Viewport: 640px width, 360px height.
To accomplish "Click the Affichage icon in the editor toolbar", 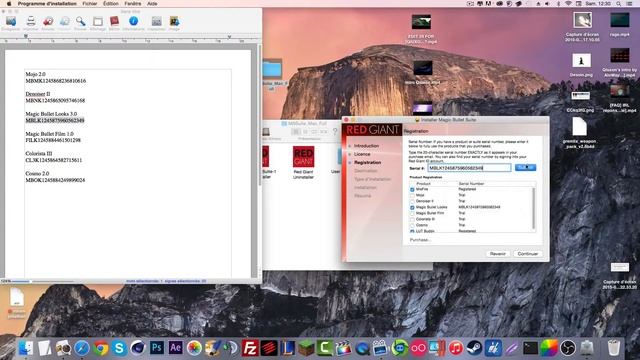I will click(x=98, y=21).
